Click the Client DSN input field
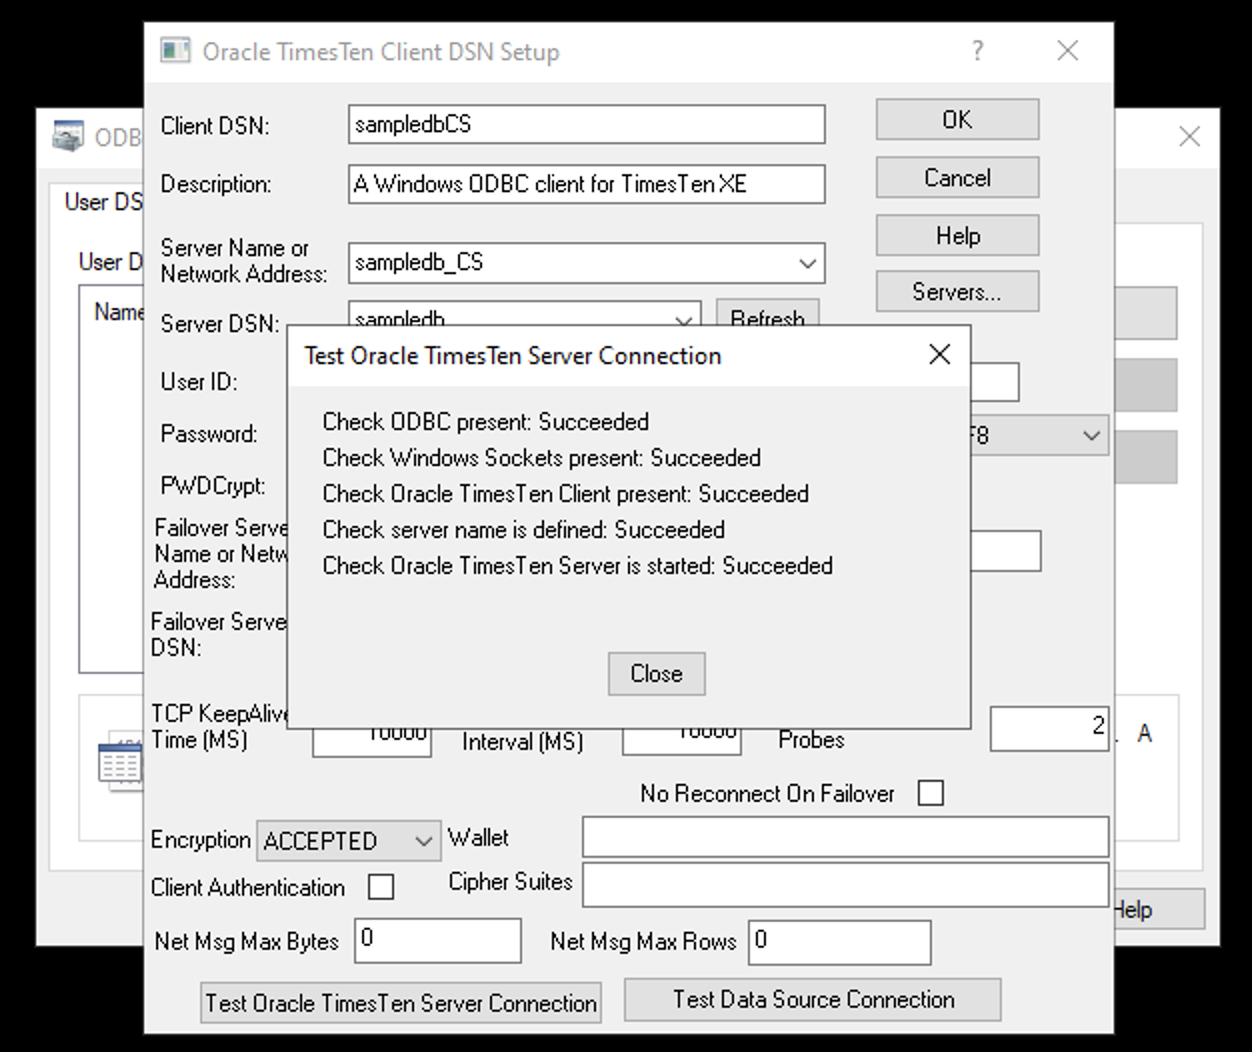The width and height of the screenshot is (1252, 1052). (585, 124)
